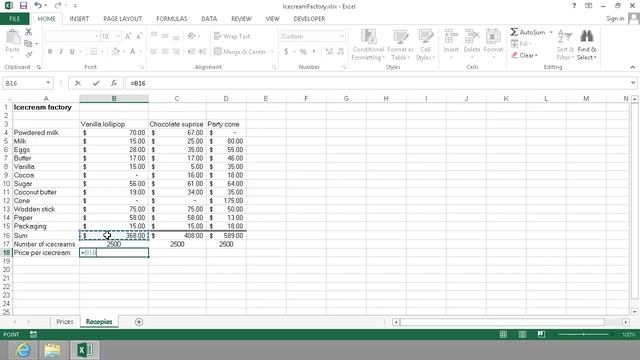Screen dimensions: 640x360
Task: Click the Sign in link
Action: [615, 19]
